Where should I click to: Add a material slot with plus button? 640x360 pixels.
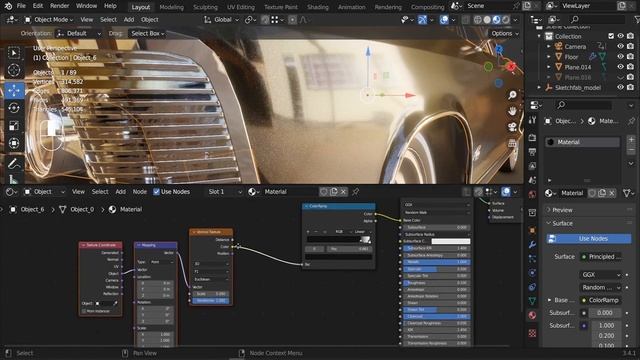631,140
